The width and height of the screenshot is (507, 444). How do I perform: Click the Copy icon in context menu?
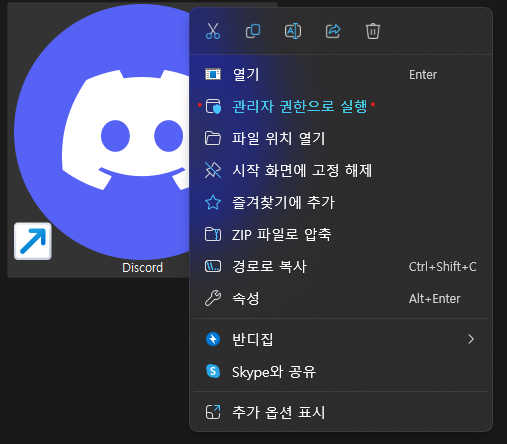click(x=253, y=31)
